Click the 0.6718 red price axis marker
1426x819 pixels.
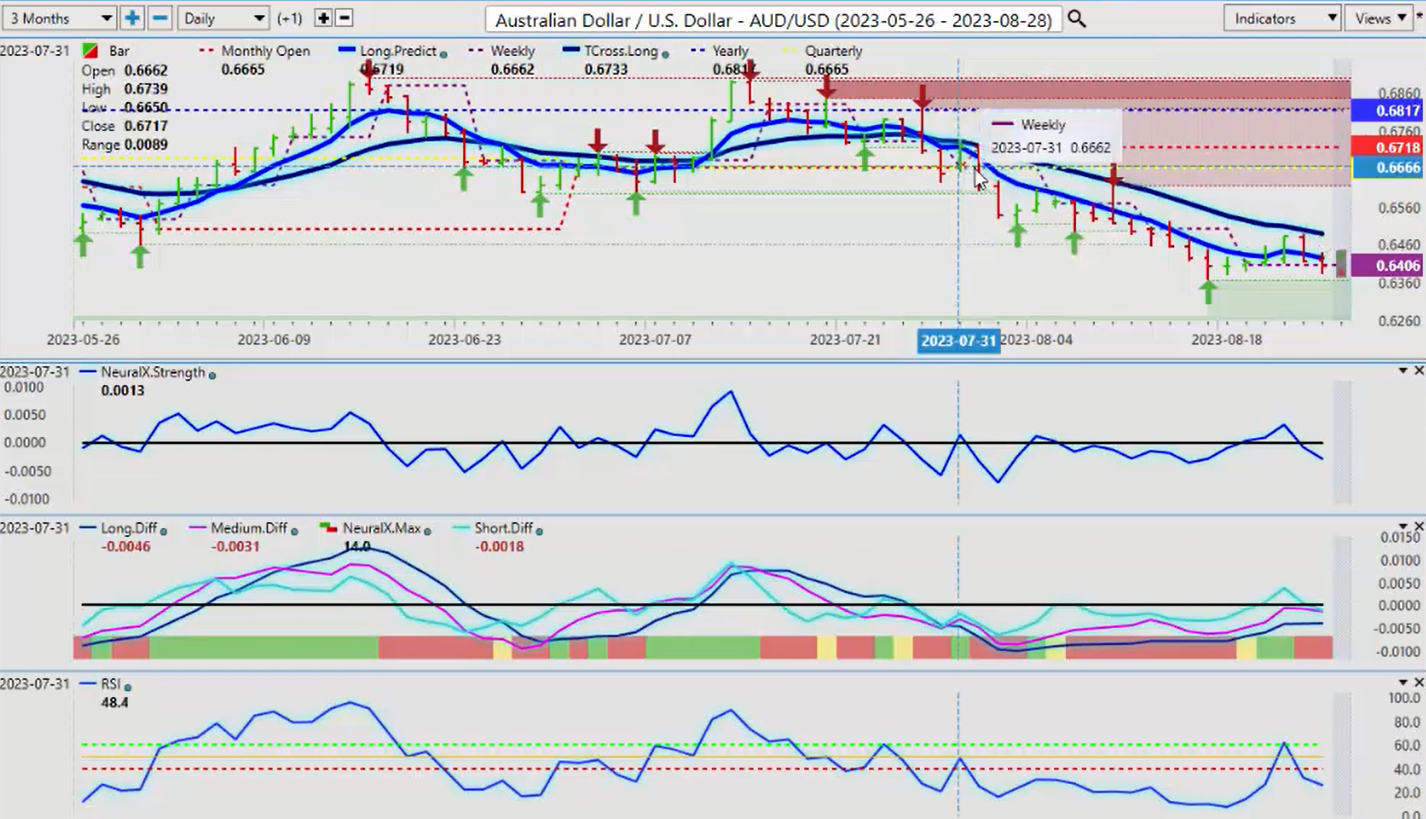click(1386, 147)
